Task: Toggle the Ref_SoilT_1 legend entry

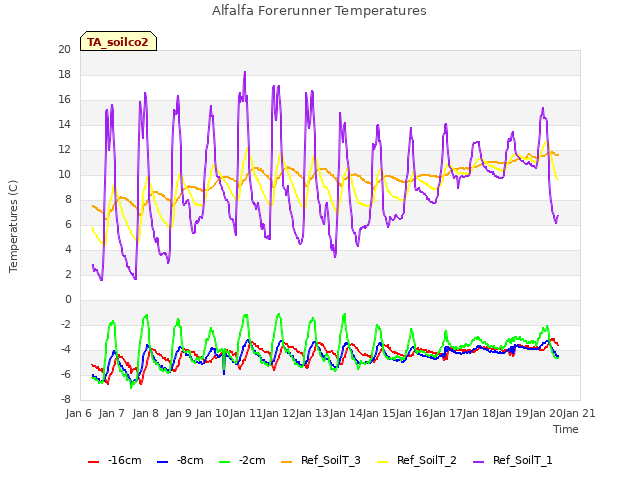Action: 513,460
